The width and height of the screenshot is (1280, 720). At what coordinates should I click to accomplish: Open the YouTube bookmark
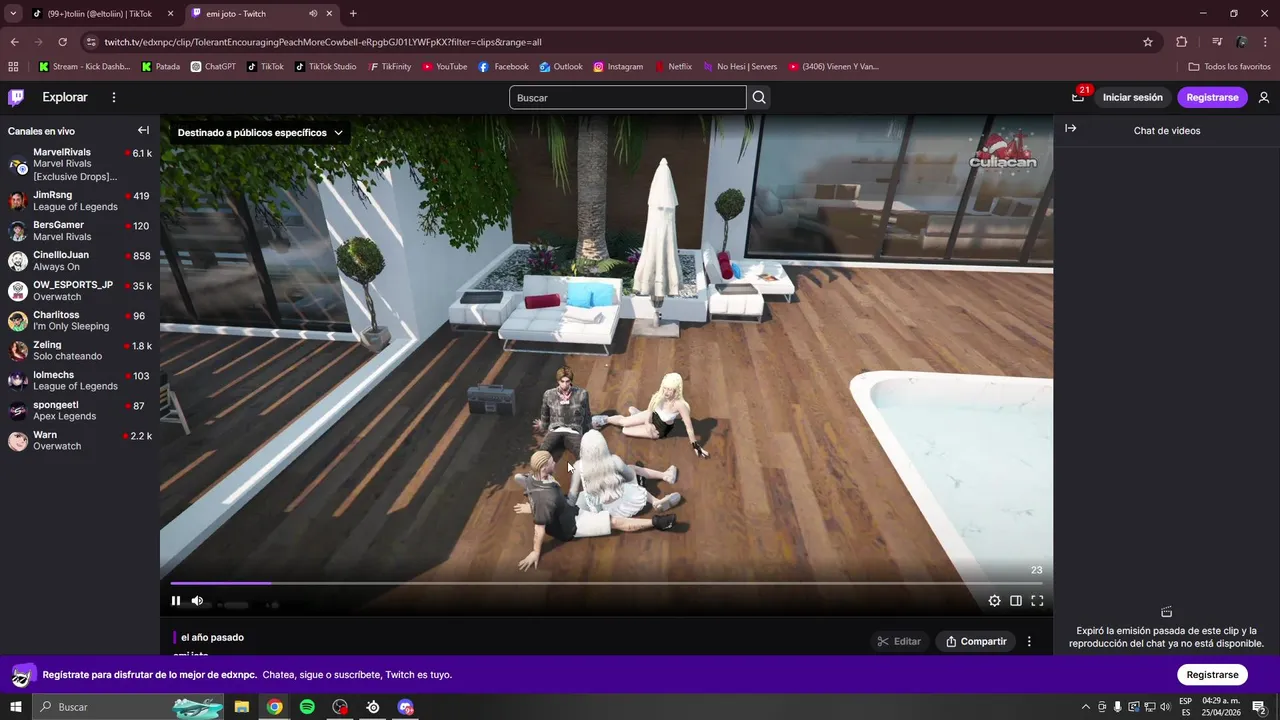coord(444,67)
